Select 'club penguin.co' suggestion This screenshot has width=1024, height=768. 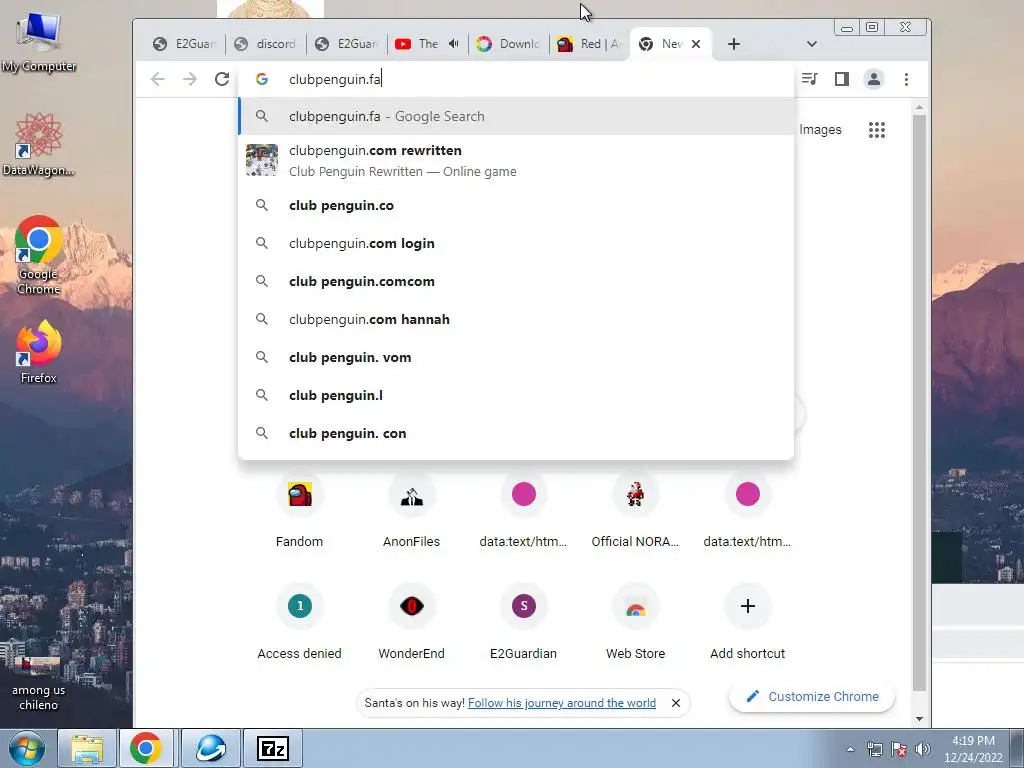coord(516,205)
